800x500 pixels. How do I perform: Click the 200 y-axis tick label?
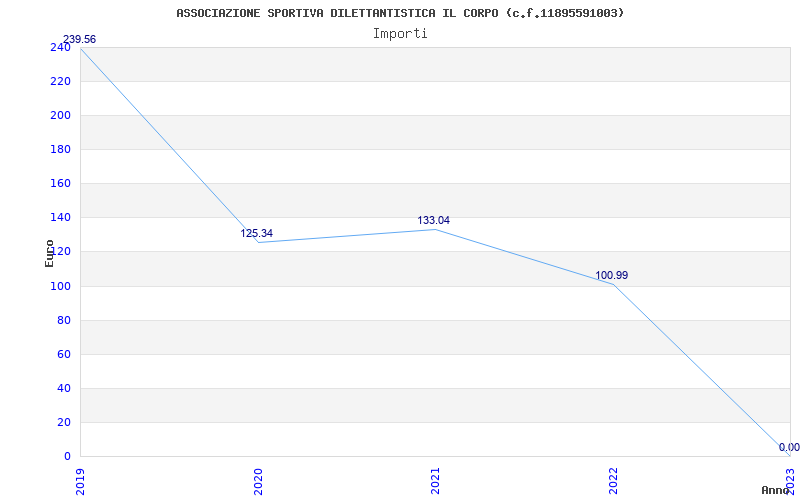click(60, 115)
